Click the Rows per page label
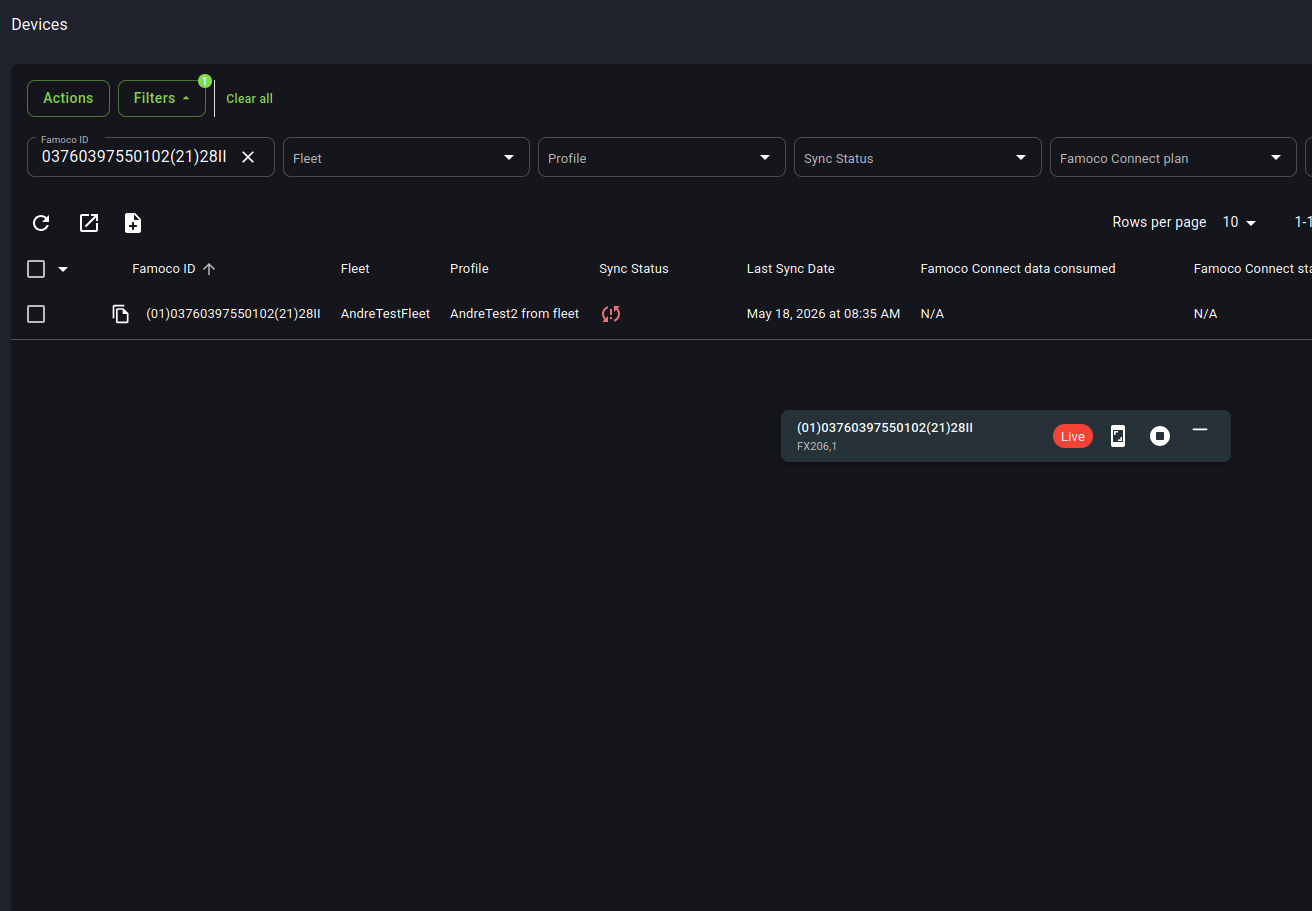 [1159, 222]
